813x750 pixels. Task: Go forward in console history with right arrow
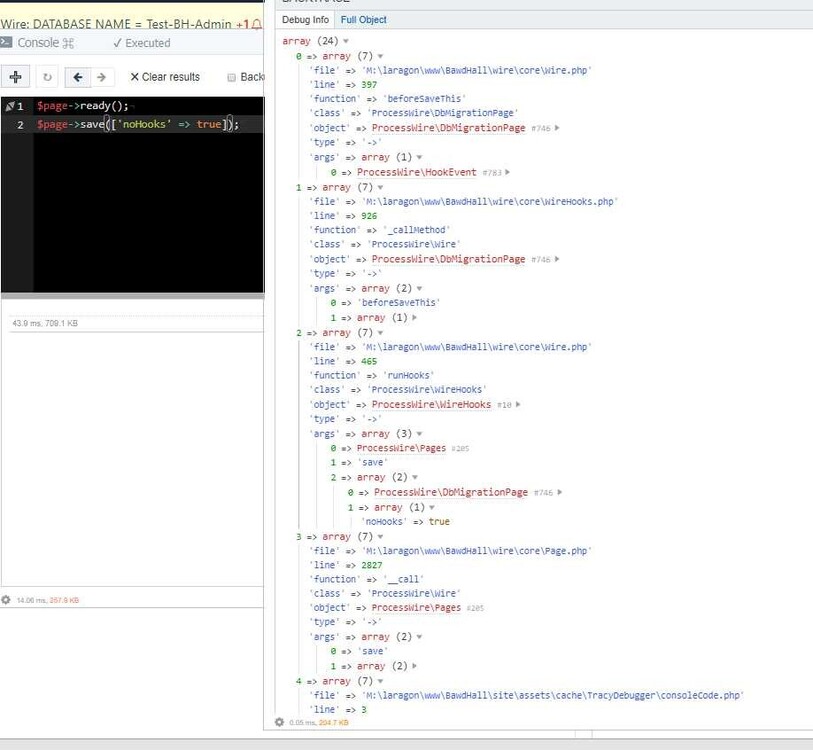[101, 77]
